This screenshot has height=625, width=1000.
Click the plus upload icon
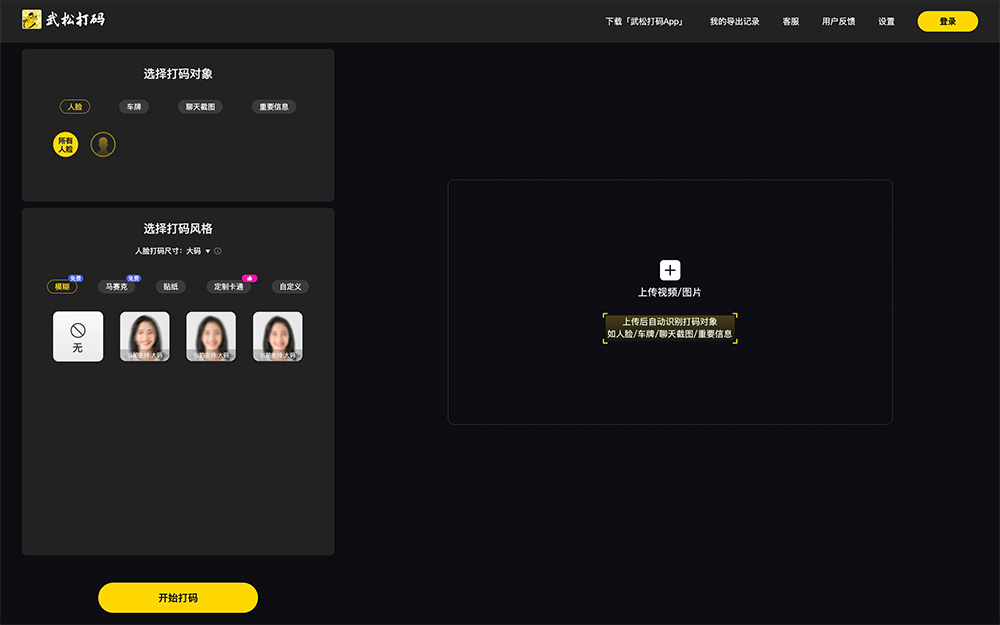(x=670, y=270)
